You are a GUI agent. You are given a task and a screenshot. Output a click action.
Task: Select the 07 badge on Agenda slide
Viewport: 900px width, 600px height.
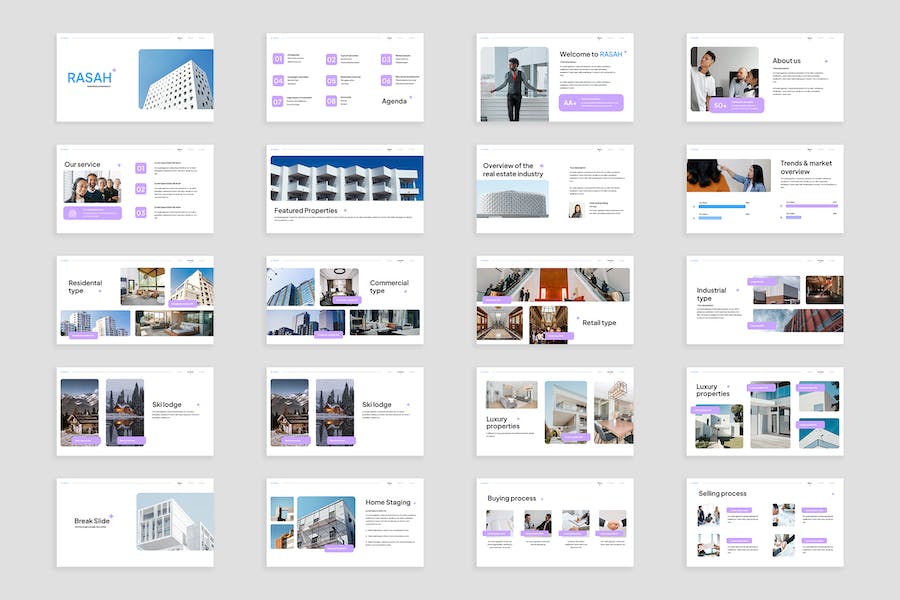277,101
